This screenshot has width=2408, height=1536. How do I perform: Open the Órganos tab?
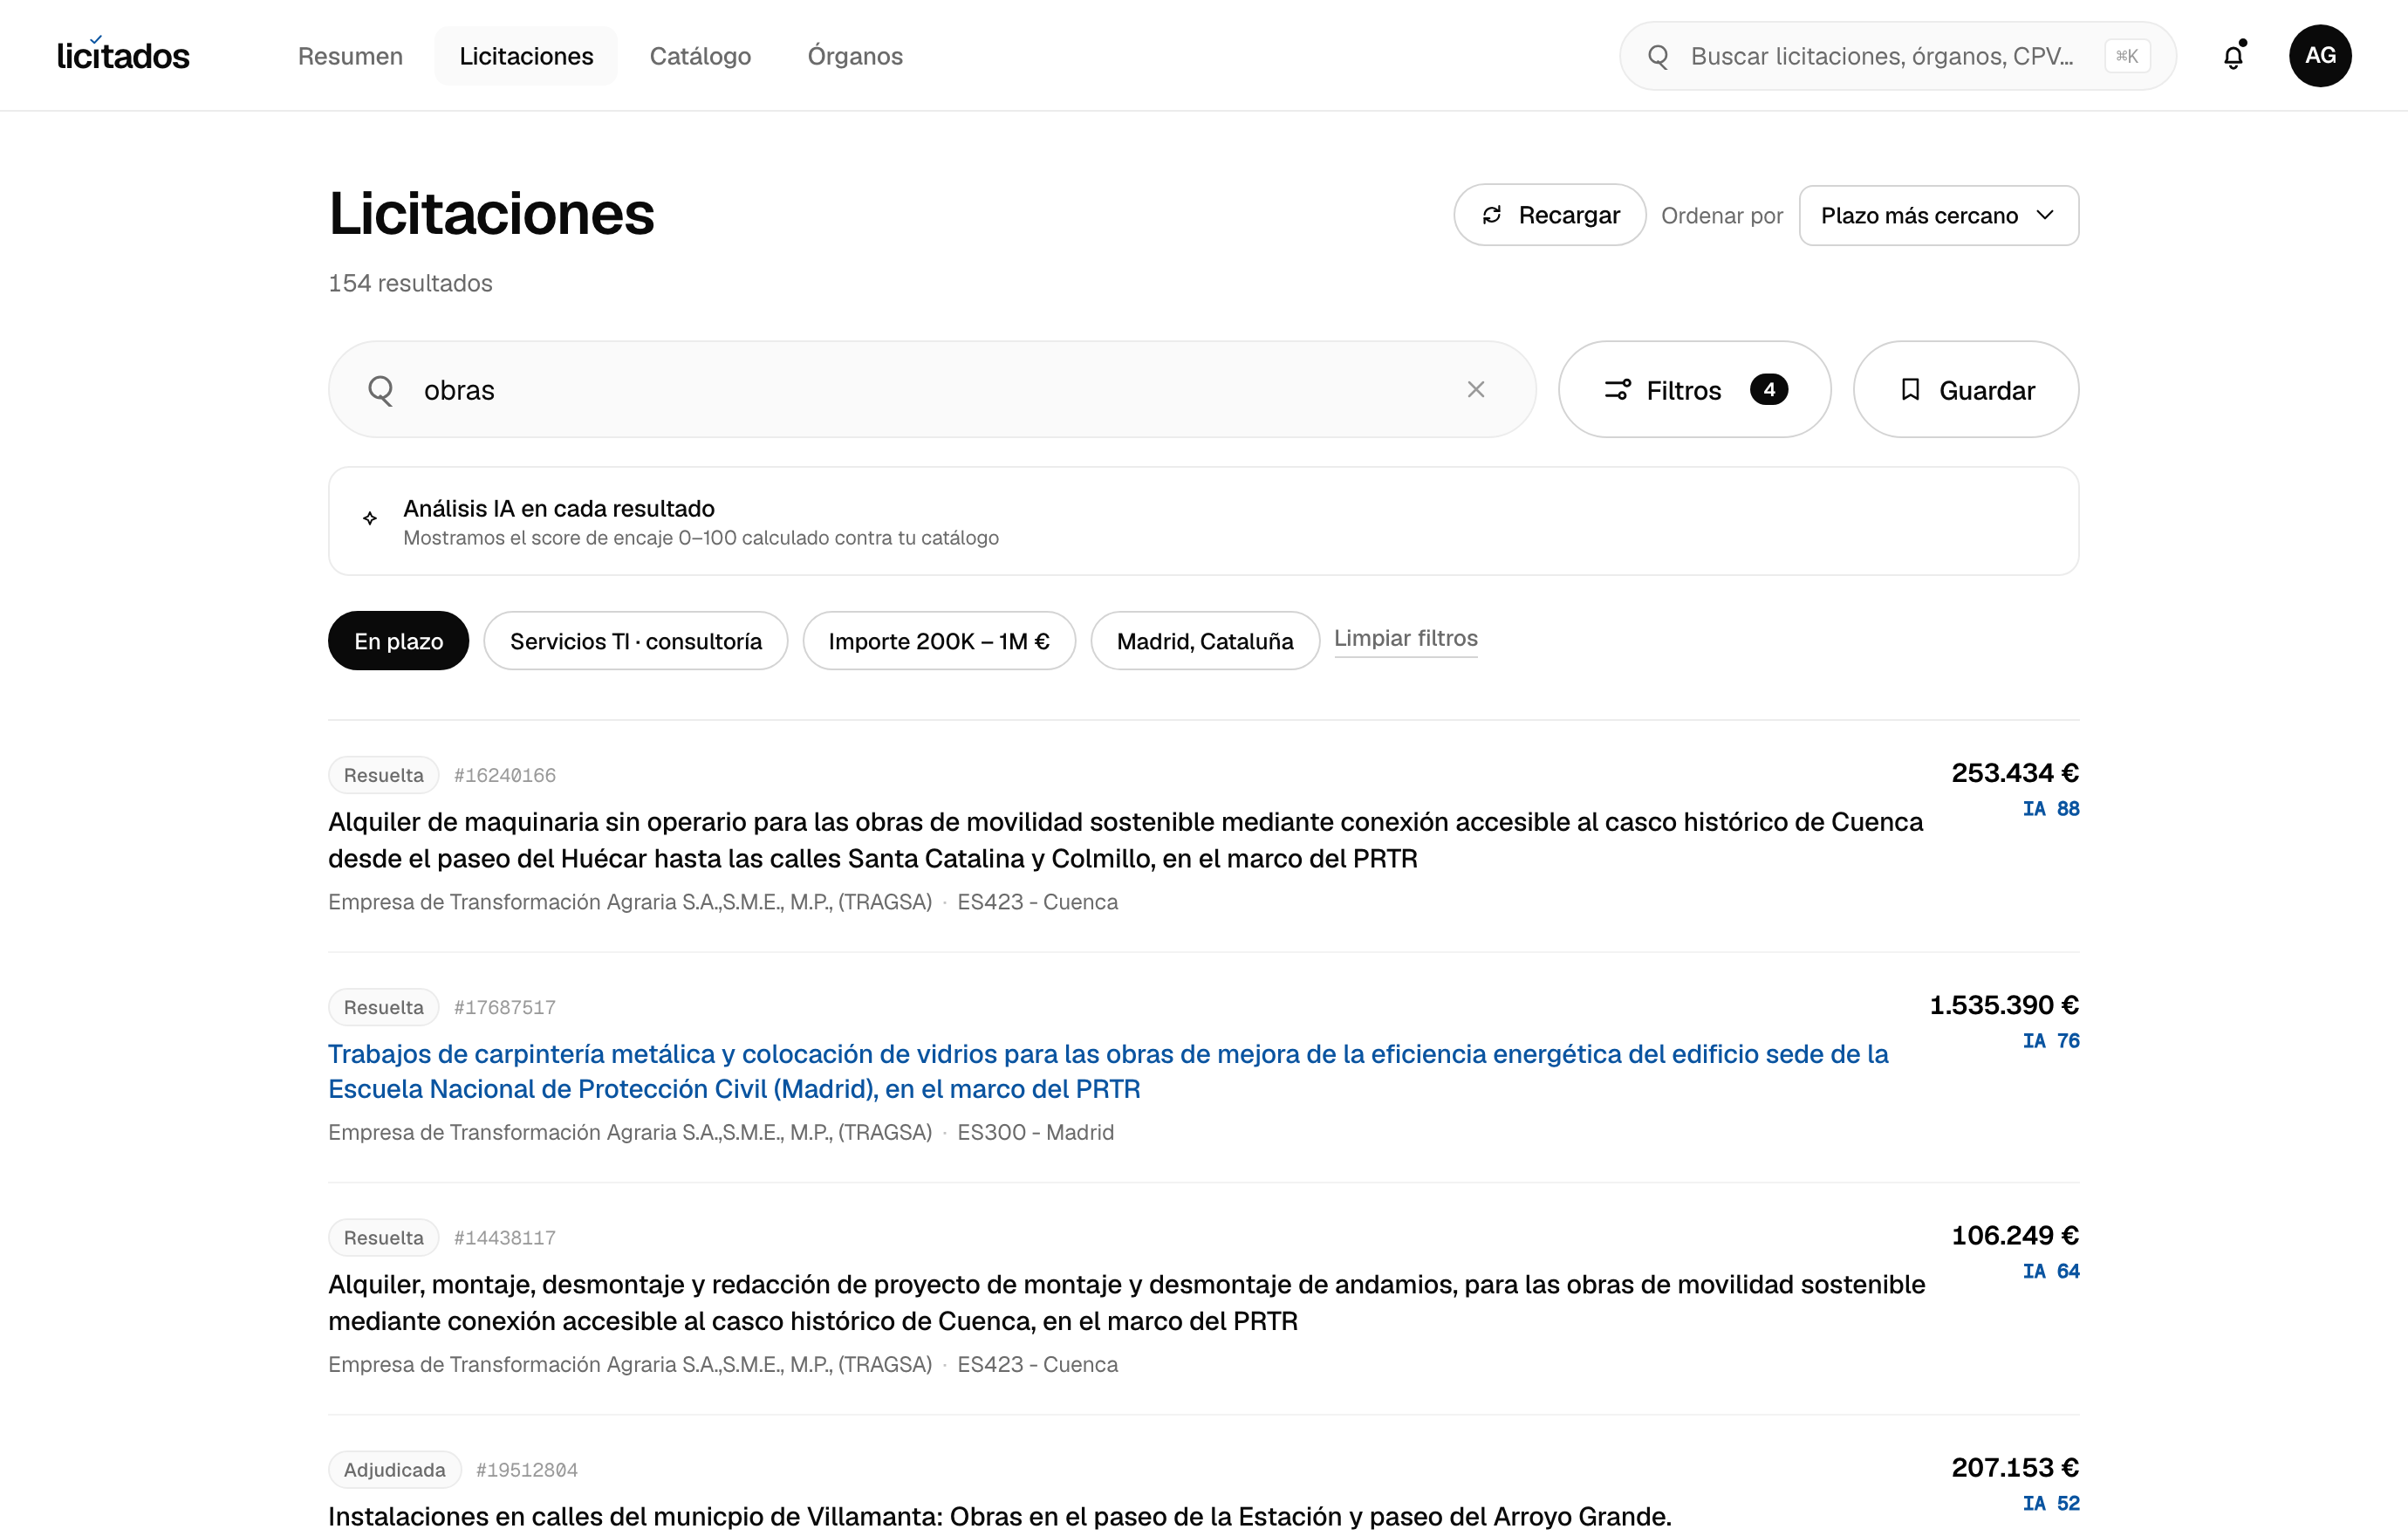[x=855, y=56]
